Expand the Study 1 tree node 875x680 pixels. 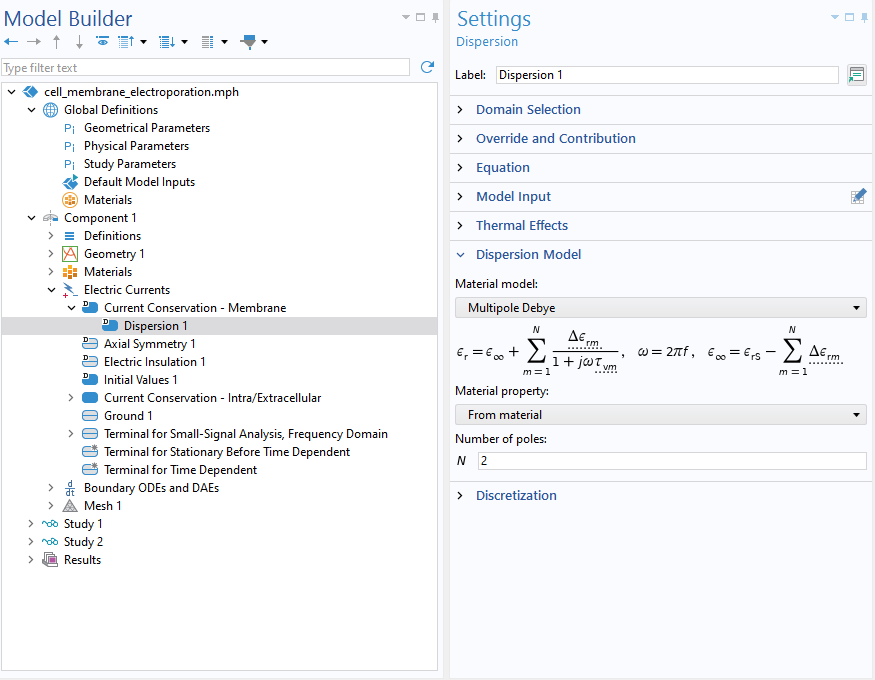point(32,524)
